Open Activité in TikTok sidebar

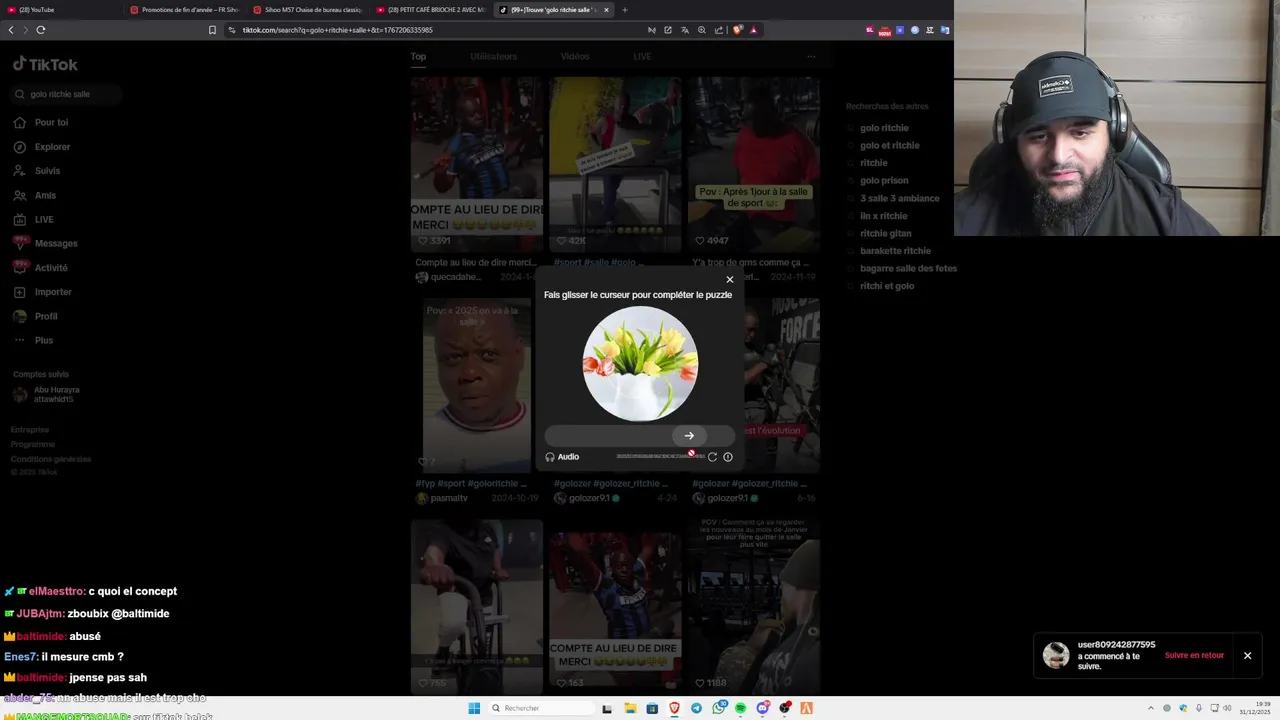click(41, 268)
